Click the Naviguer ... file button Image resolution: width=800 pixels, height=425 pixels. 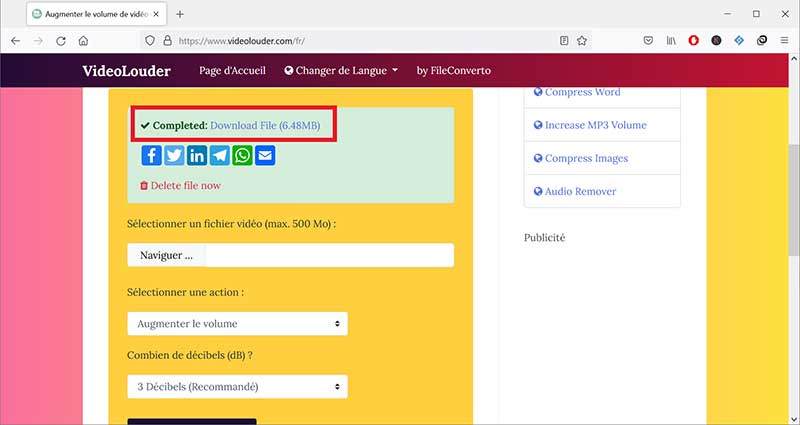pos(166,255)
